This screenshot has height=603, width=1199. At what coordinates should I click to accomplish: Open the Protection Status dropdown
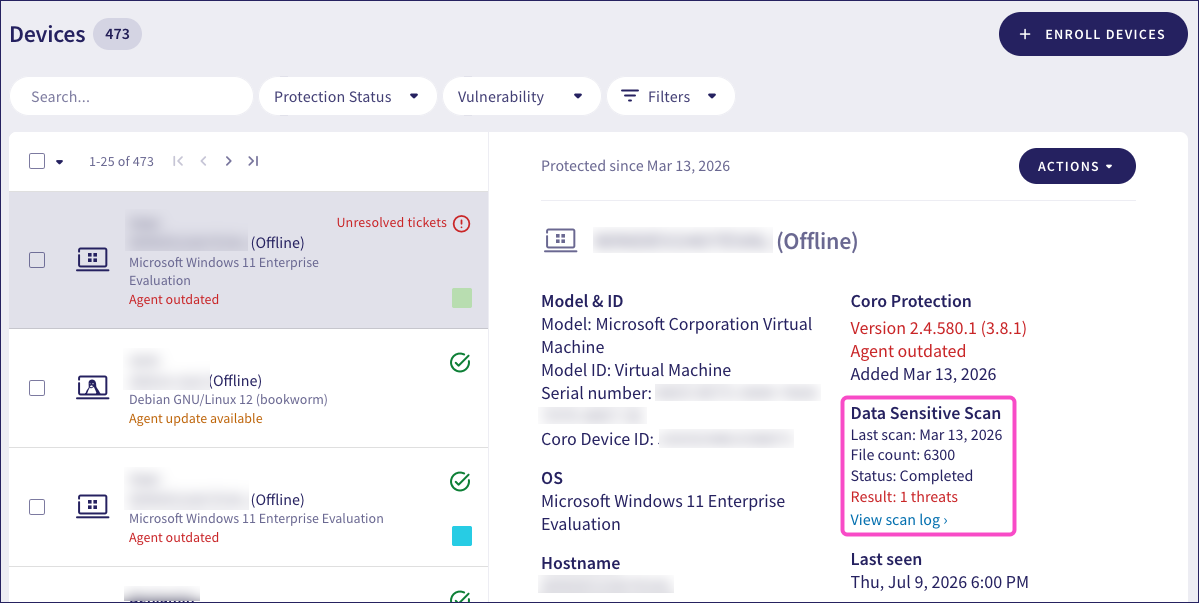(x=347, y=96)
